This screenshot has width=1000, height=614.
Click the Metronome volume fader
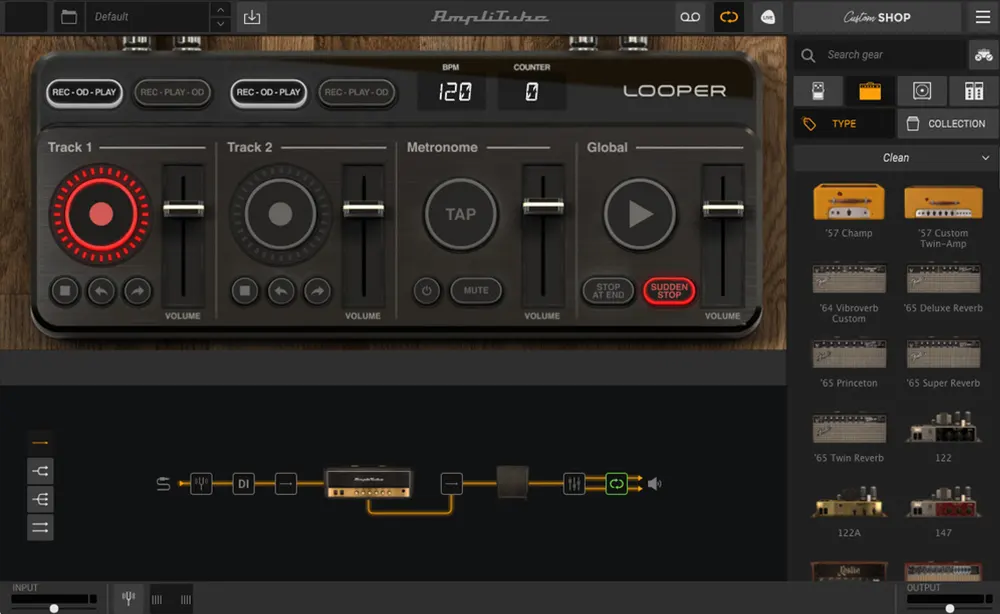click(x=543, y=206)
